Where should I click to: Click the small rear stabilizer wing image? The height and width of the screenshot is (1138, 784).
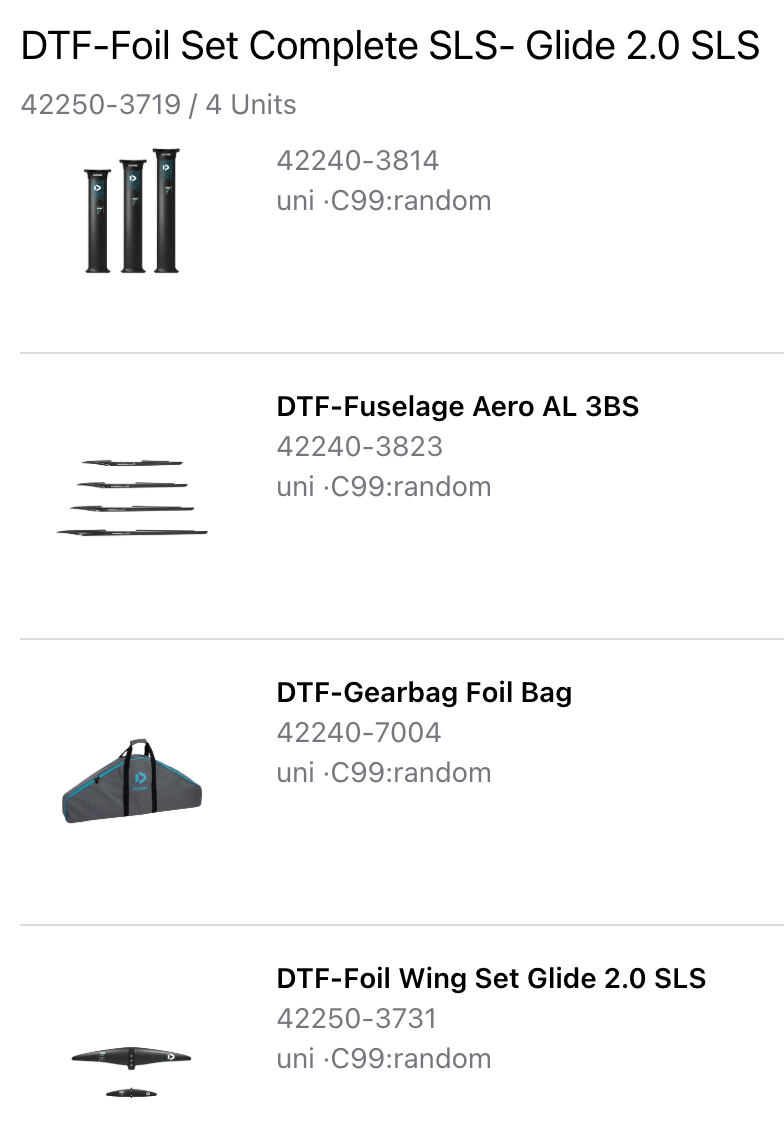pos(132,1092)
